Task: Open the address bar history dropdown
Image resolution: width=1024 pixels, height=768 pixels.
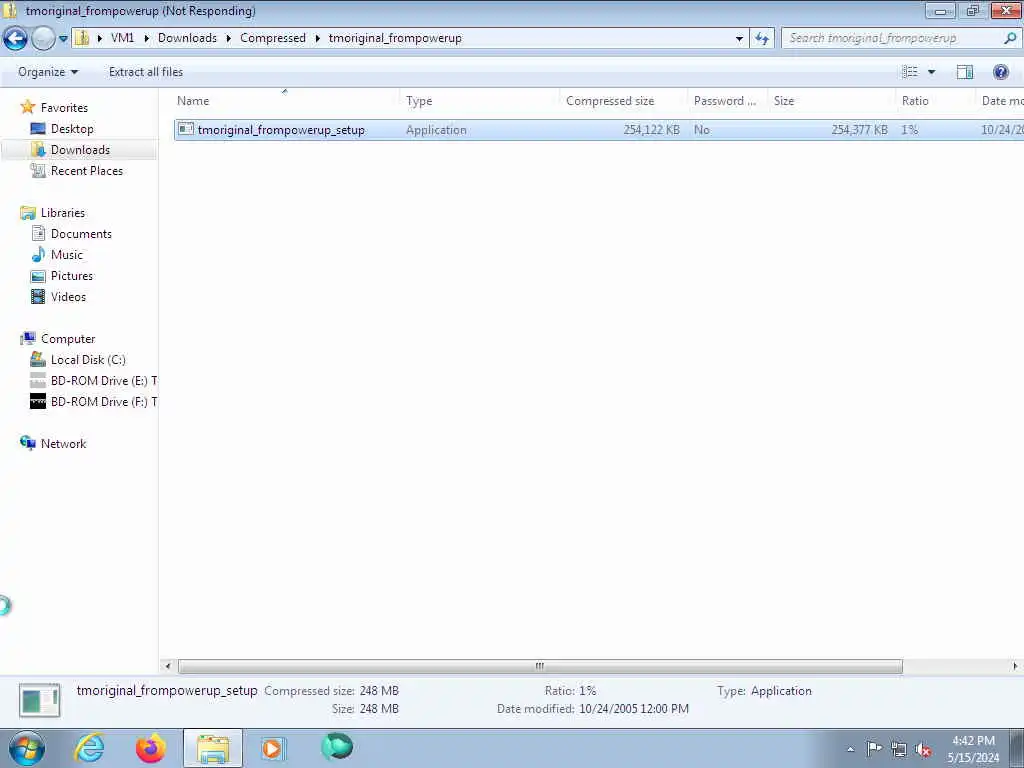Action: (x=739, y=39)
